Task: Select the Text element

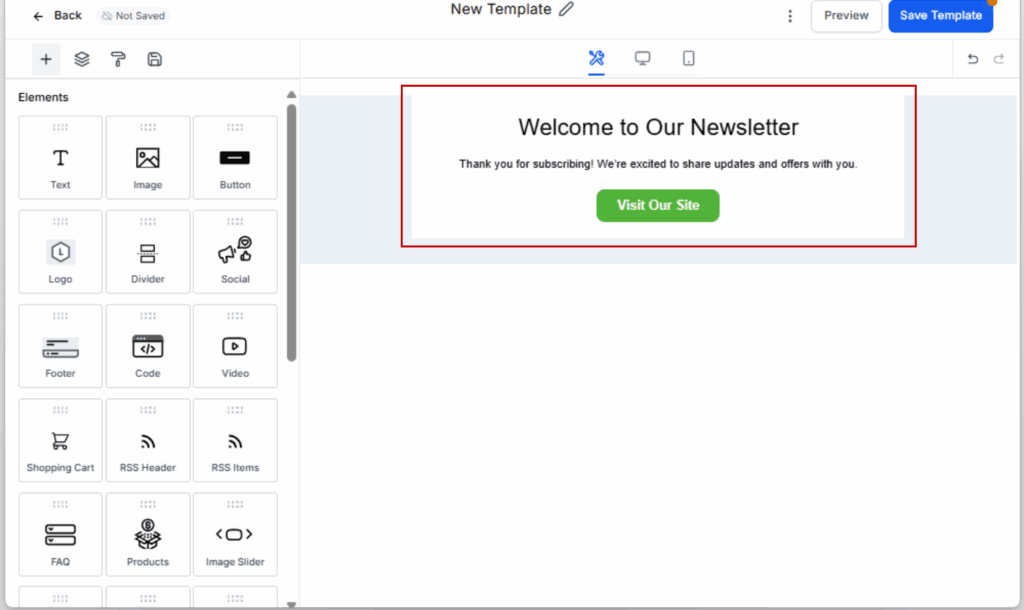Action: [x=60, y=157]
